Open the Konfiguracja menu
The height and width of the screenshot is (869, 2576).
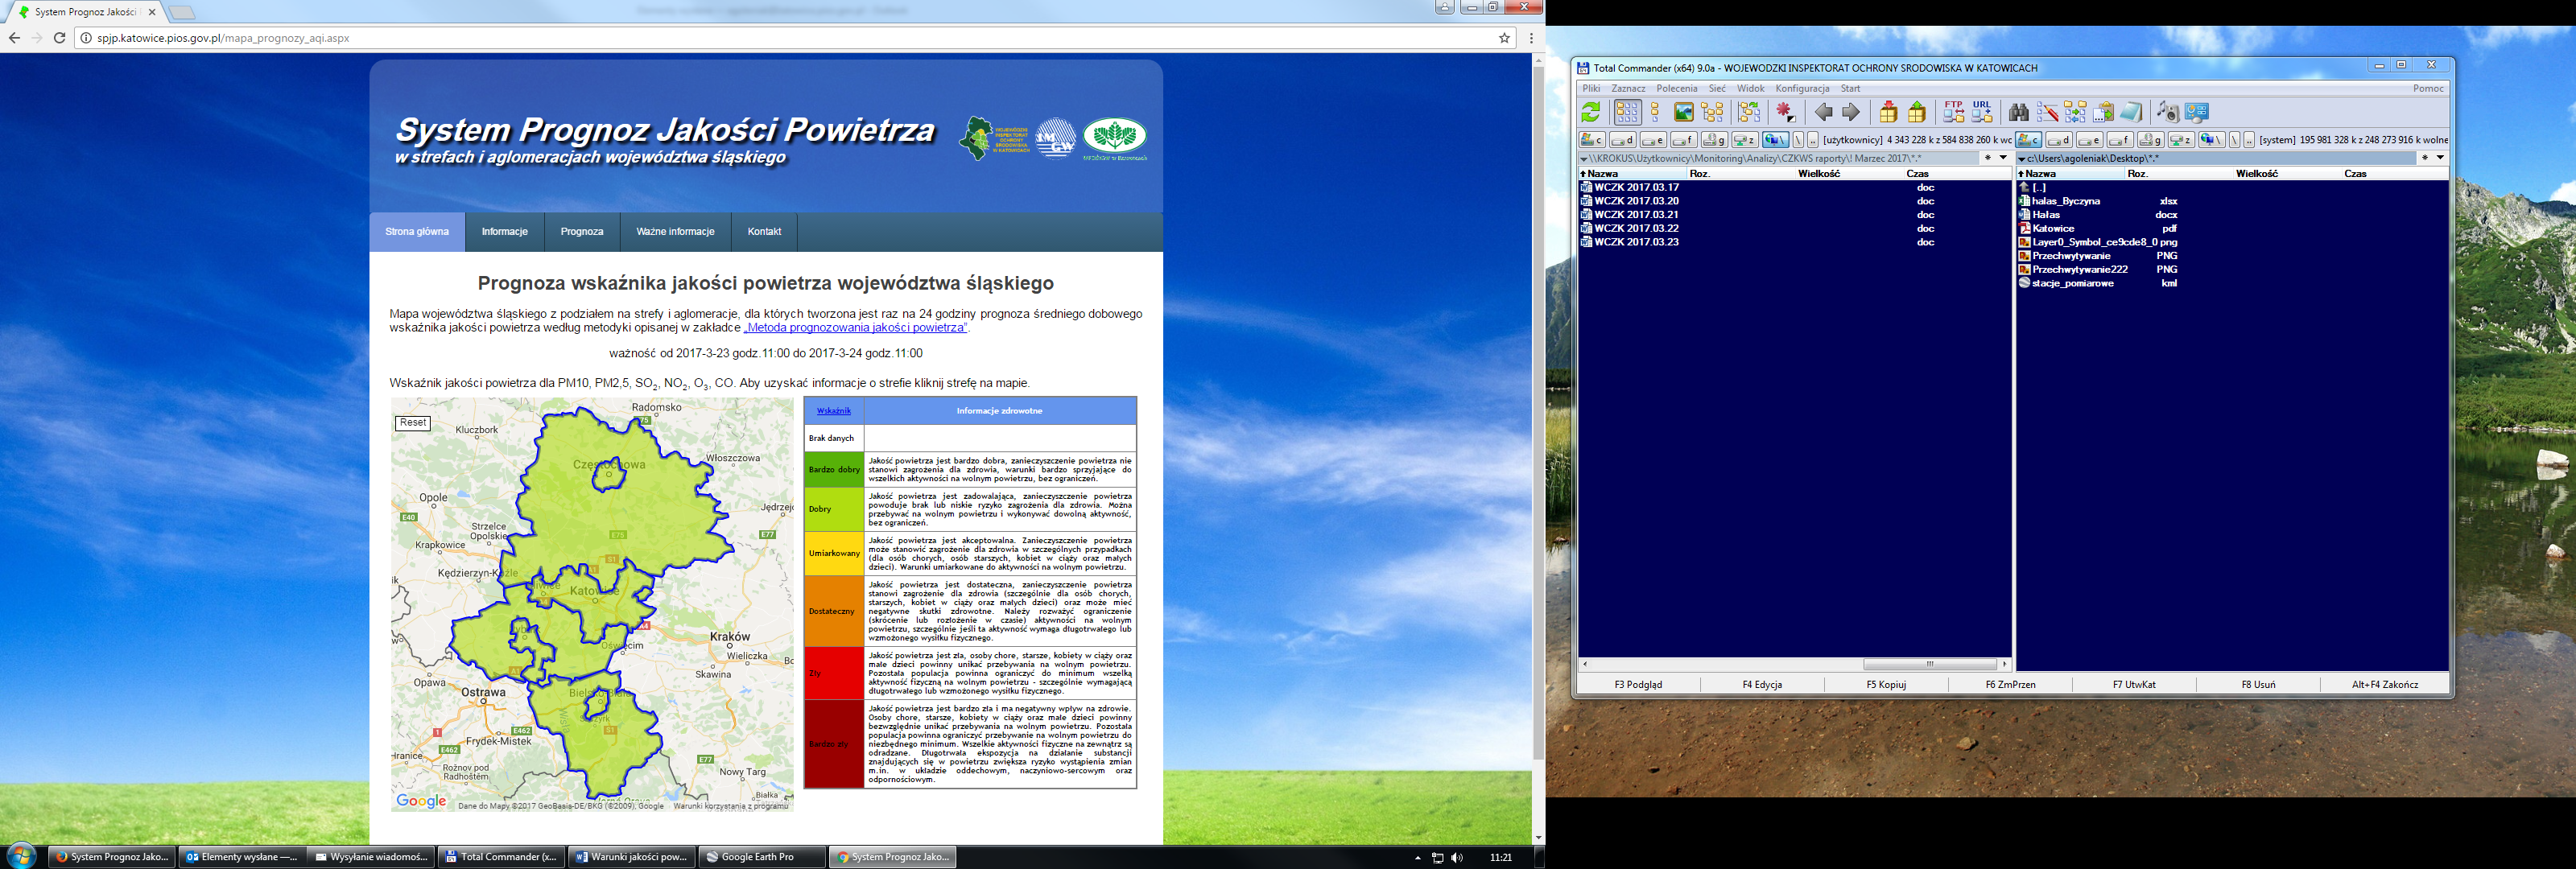(x=1802, y=88)
